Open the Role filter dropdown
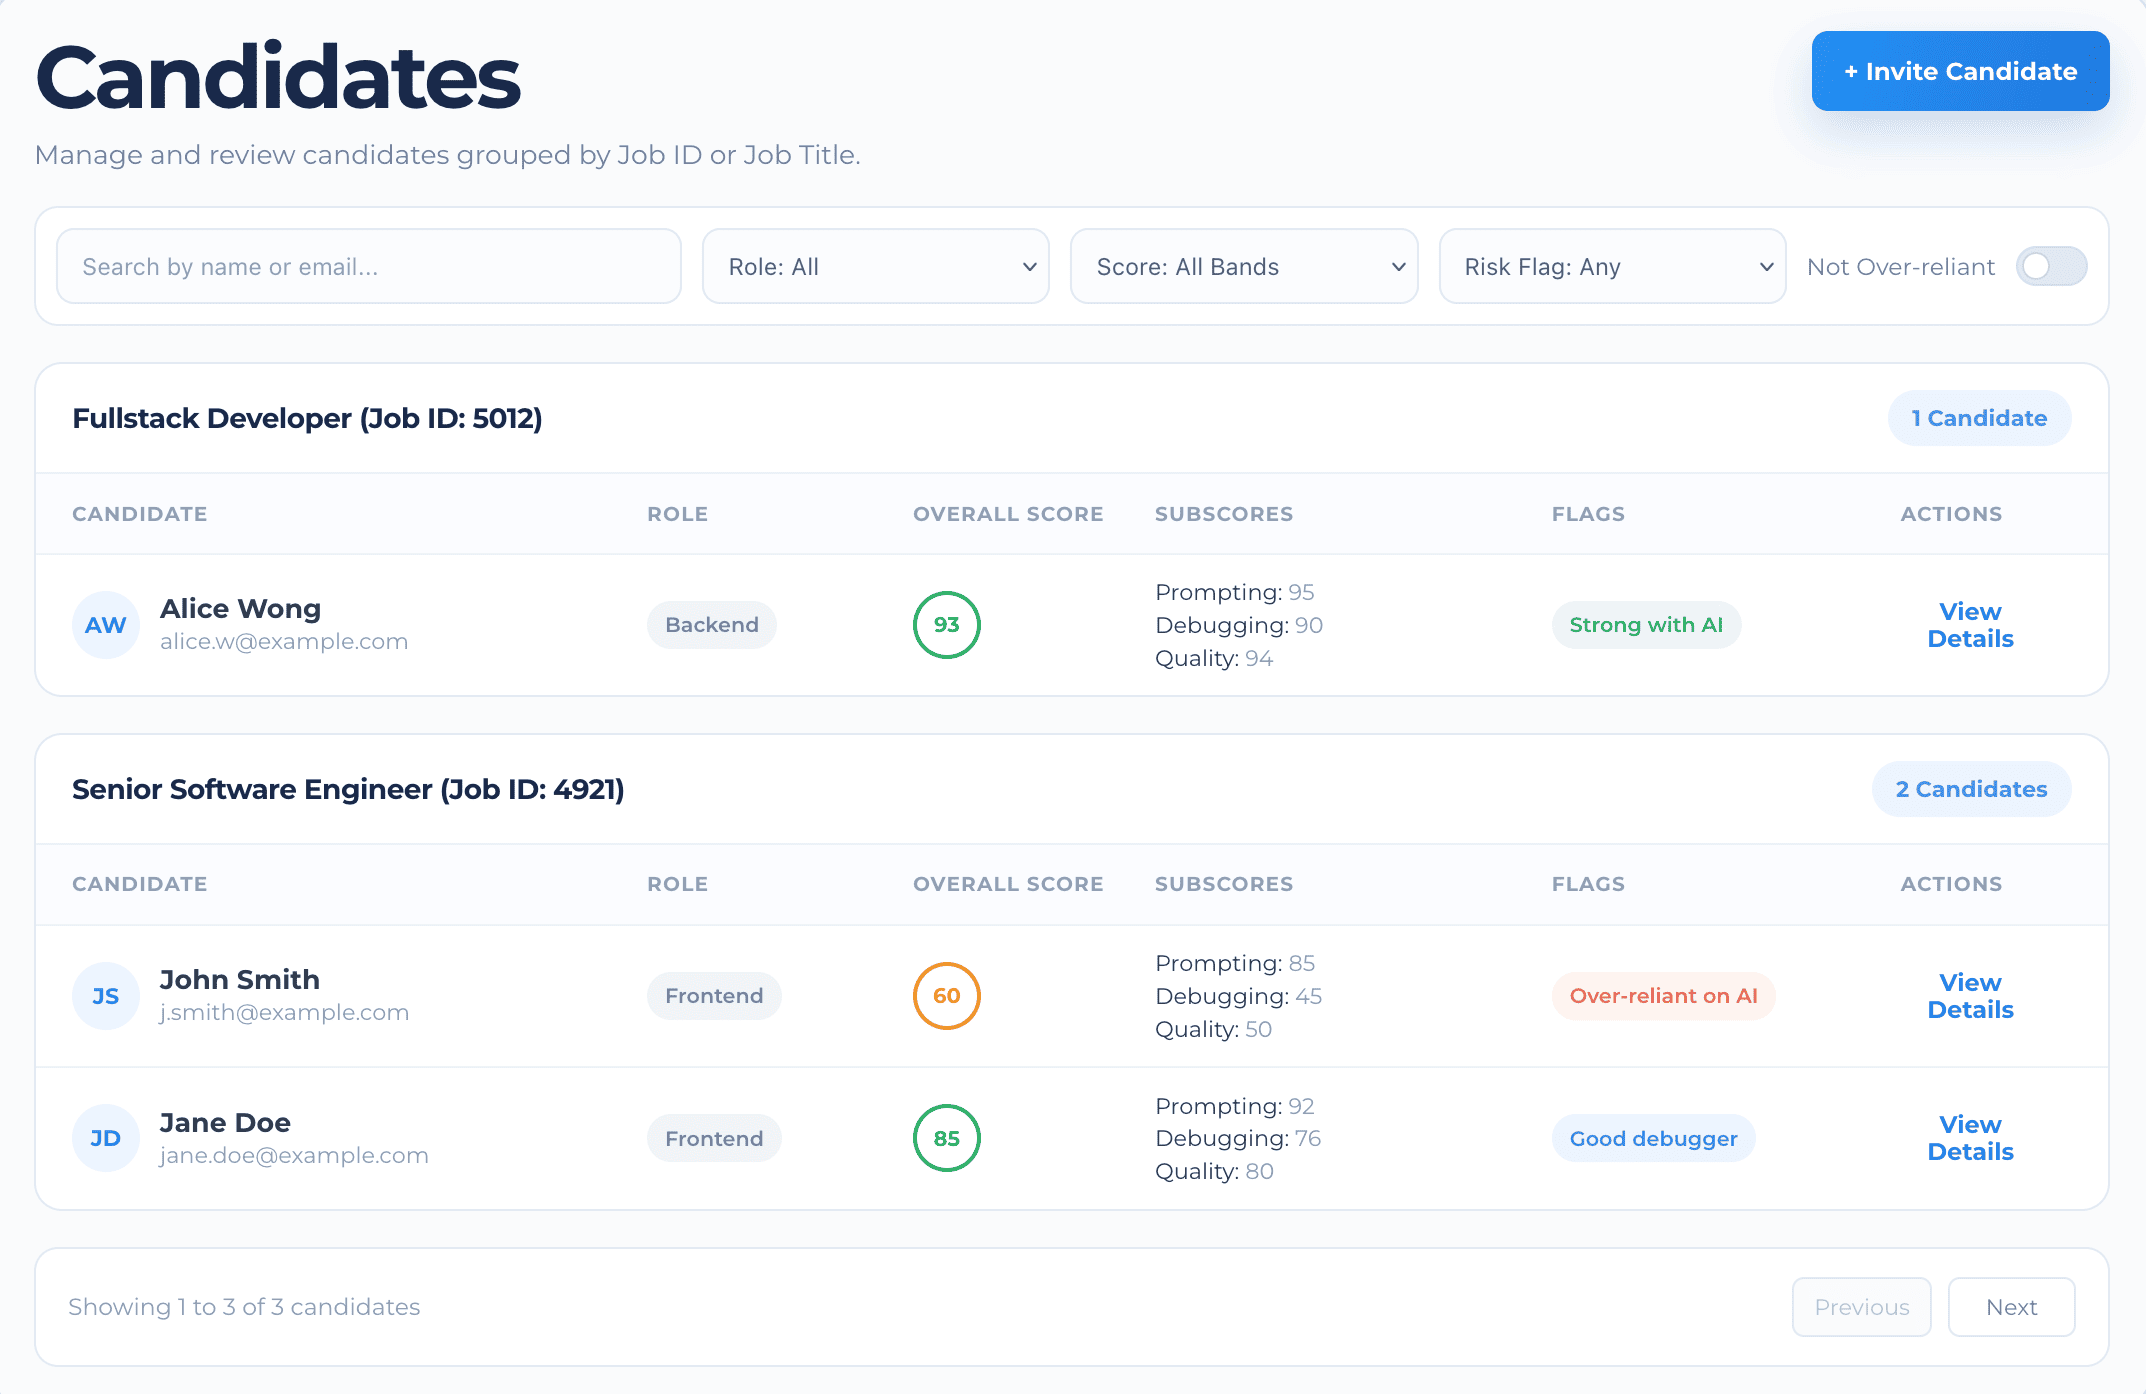This screenshot has height=1394, width=2146. [875, 266]
